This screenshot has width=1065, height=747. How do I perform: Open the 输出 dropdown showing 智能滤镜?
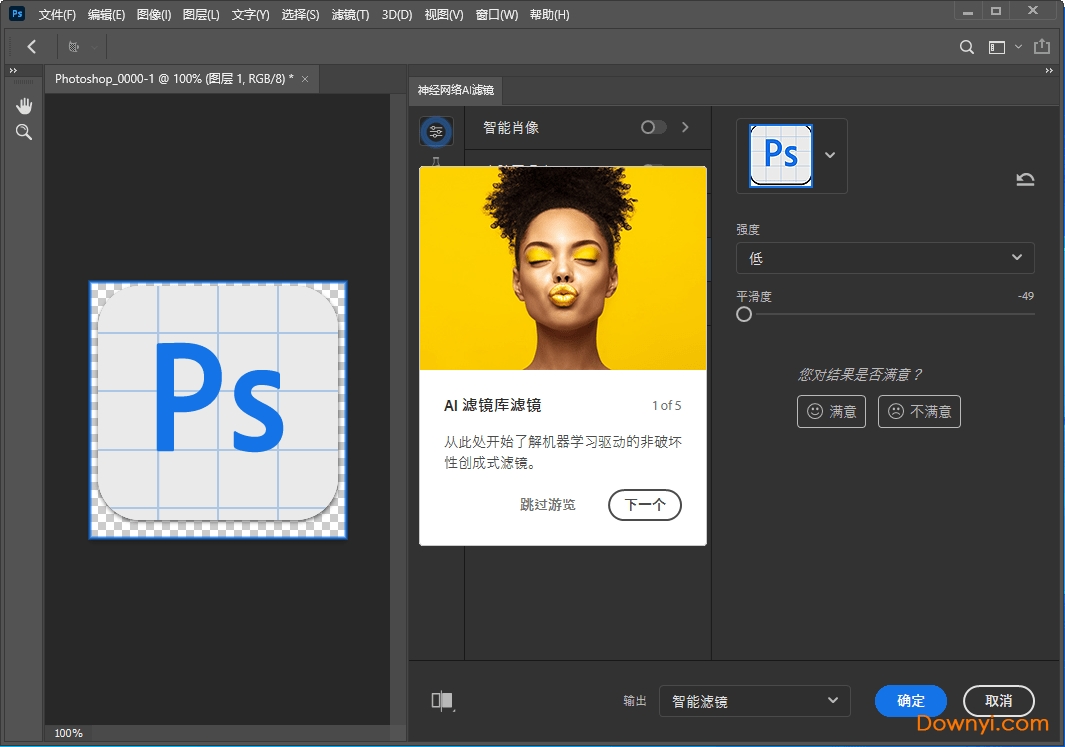[x=754, y=701]
